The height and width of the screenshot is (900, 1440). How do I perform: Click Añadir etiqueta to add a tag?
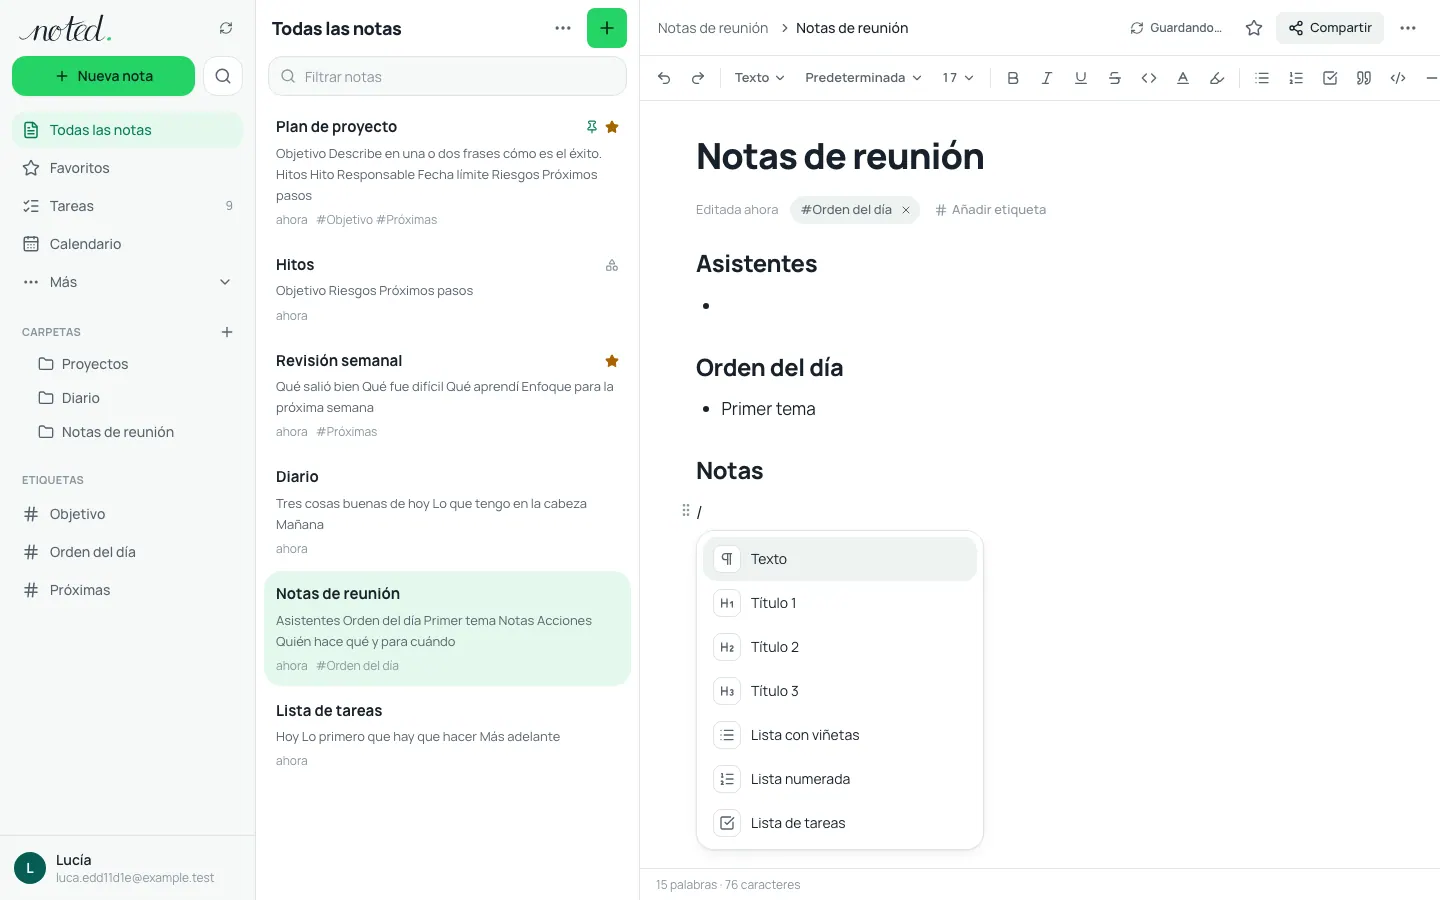click(x=990, y=210)
